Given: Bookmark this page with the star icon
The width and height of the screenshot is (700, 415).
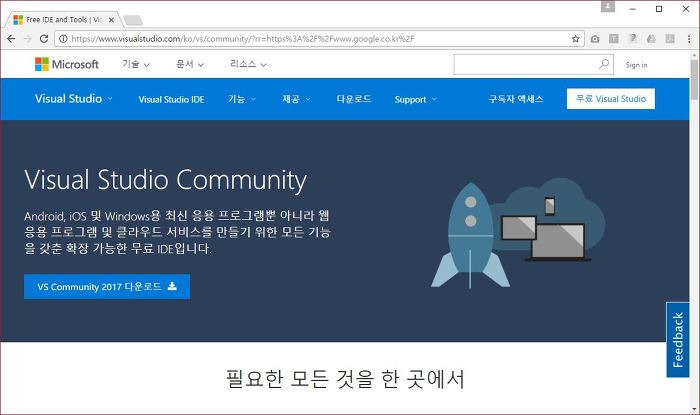Looking at the screenshot, I should tap(575, 39).
